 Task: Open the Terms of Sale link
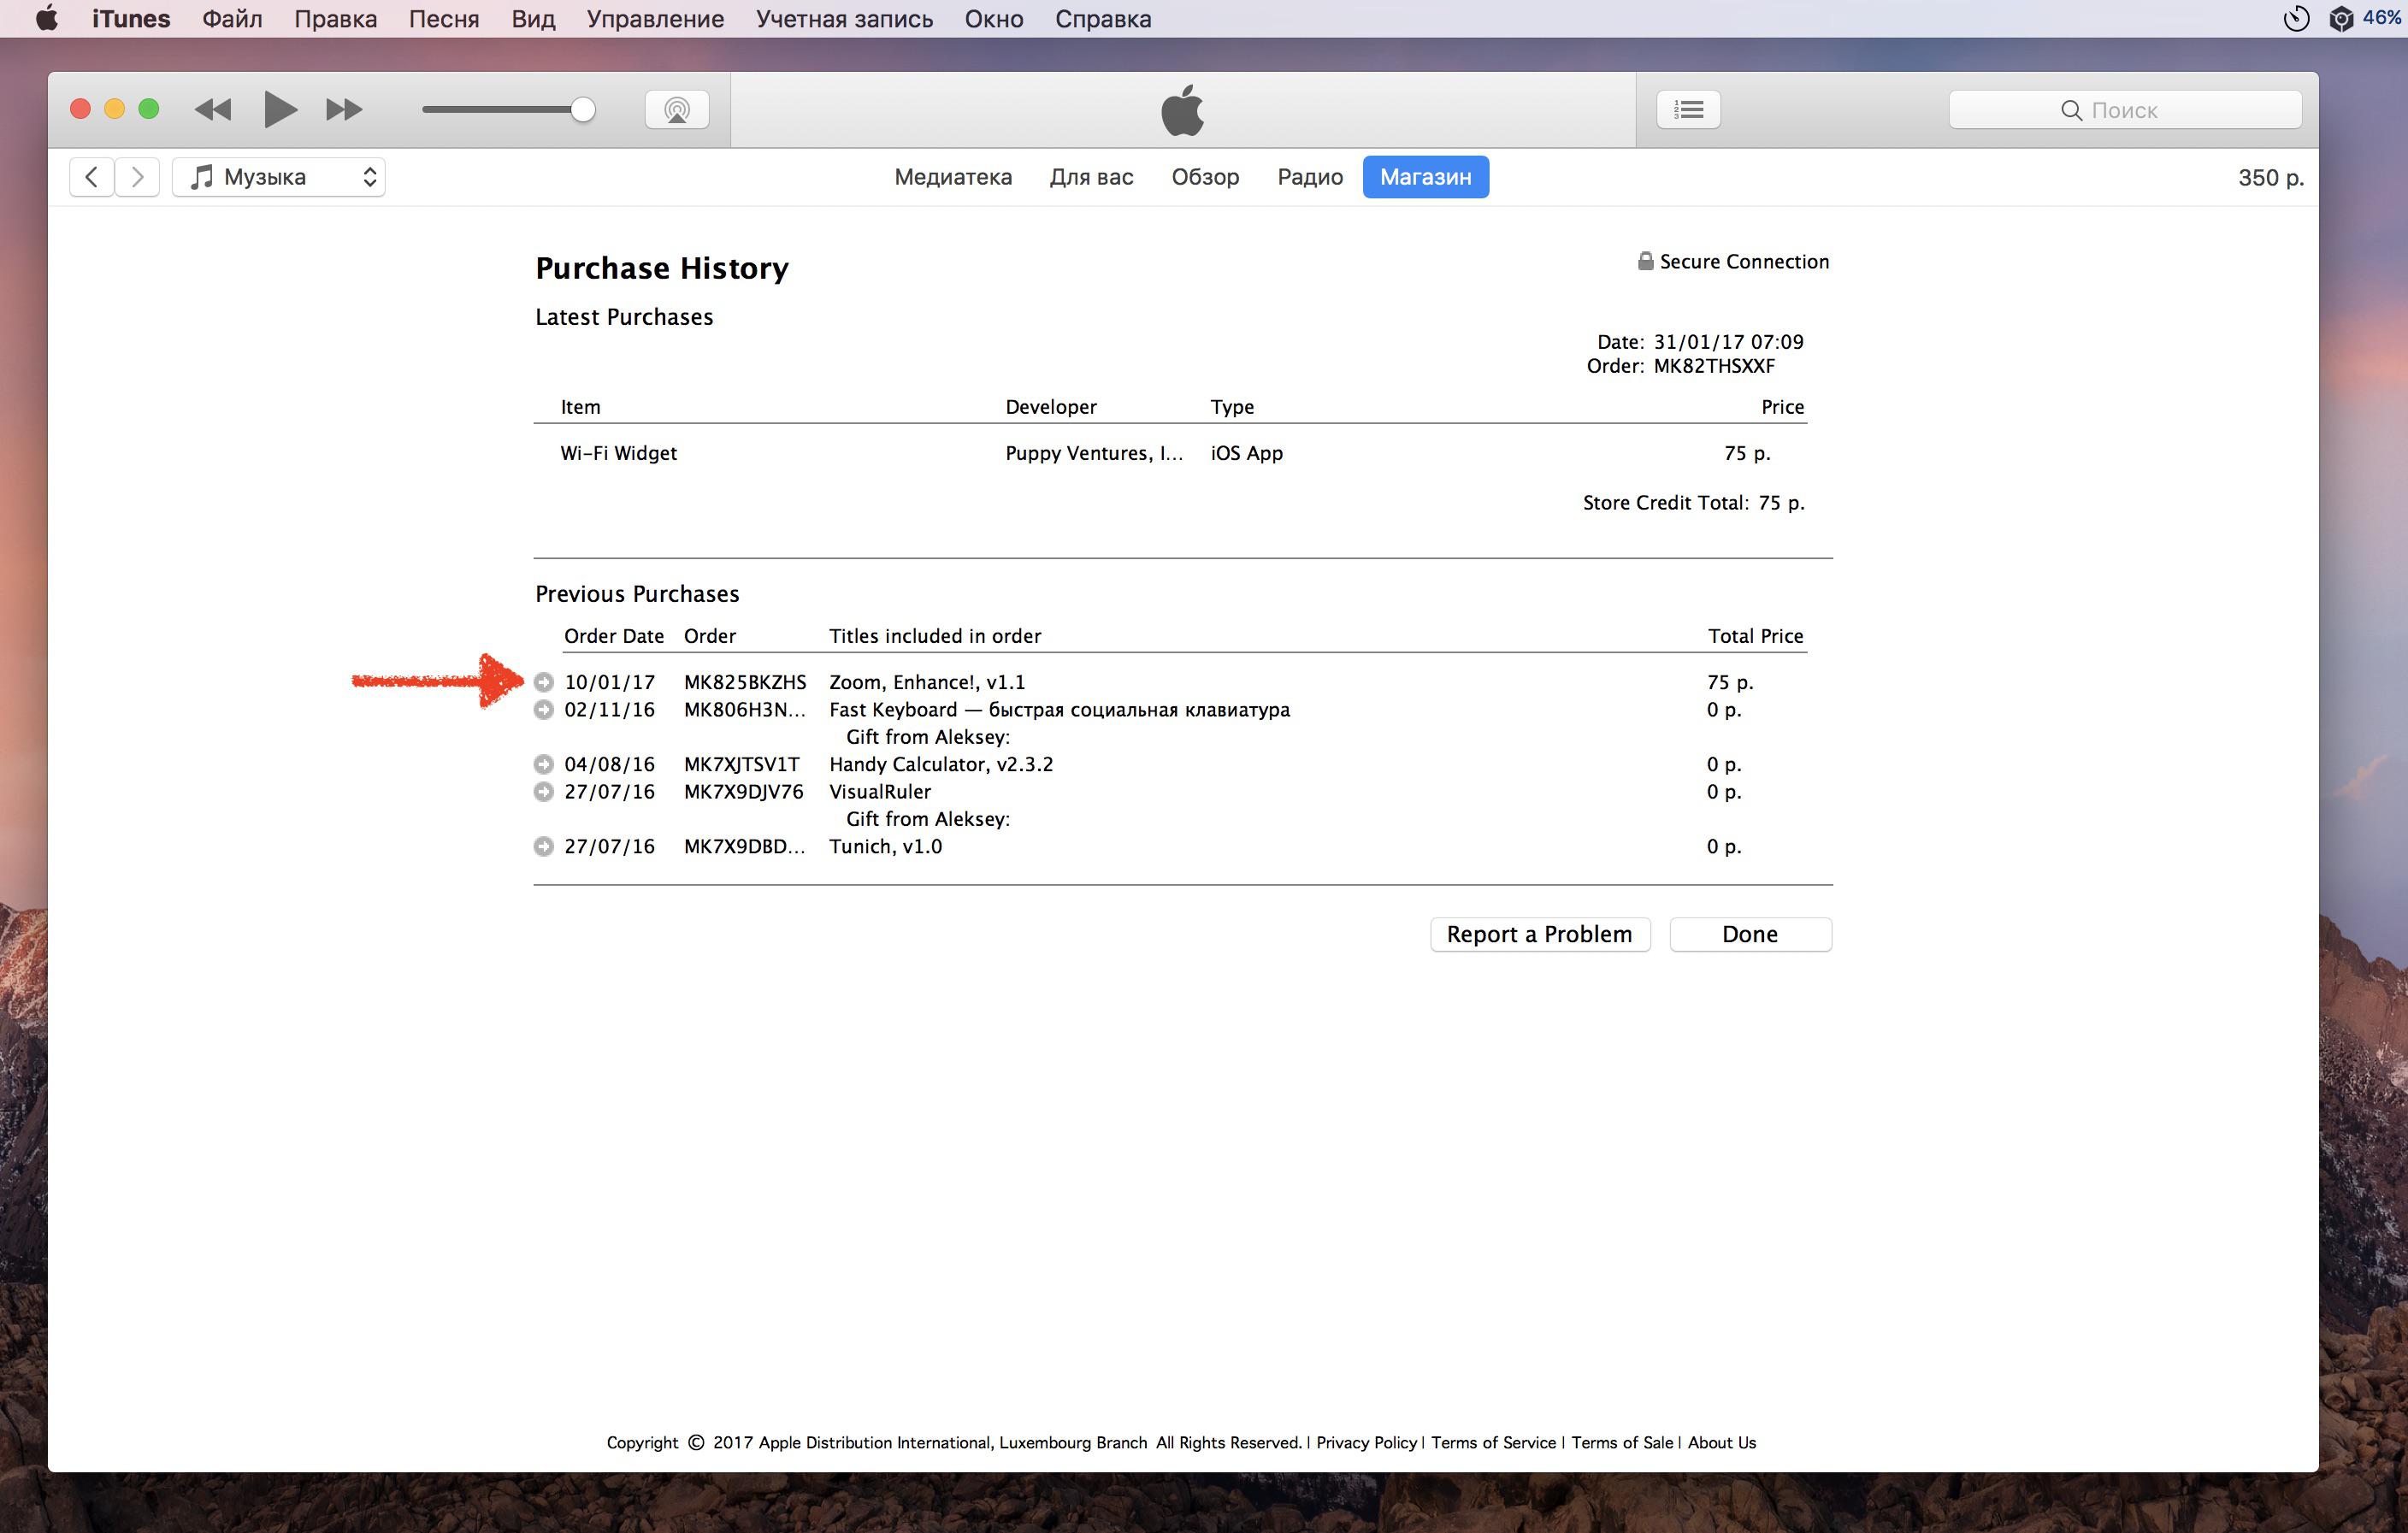pyautogui.click(x=1621, y=1442)
